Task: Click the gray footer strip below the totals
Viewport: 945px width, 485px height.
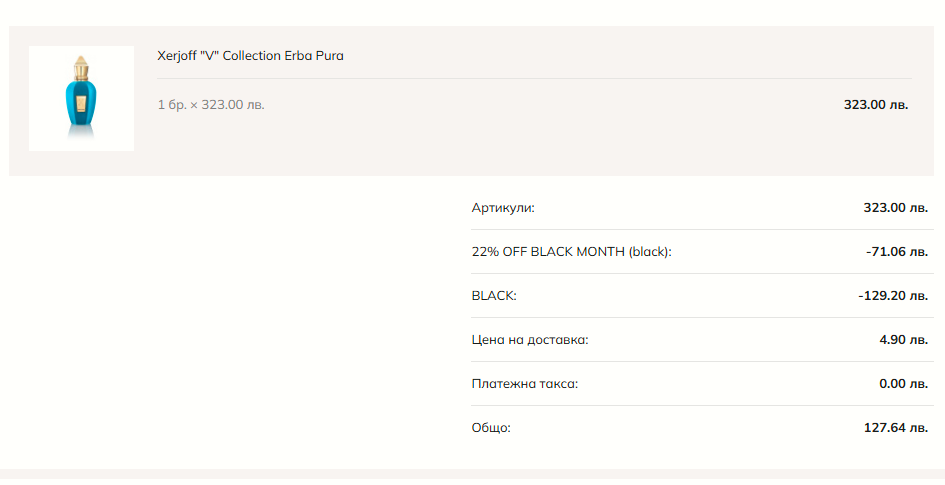Action: tap(472, 476)
